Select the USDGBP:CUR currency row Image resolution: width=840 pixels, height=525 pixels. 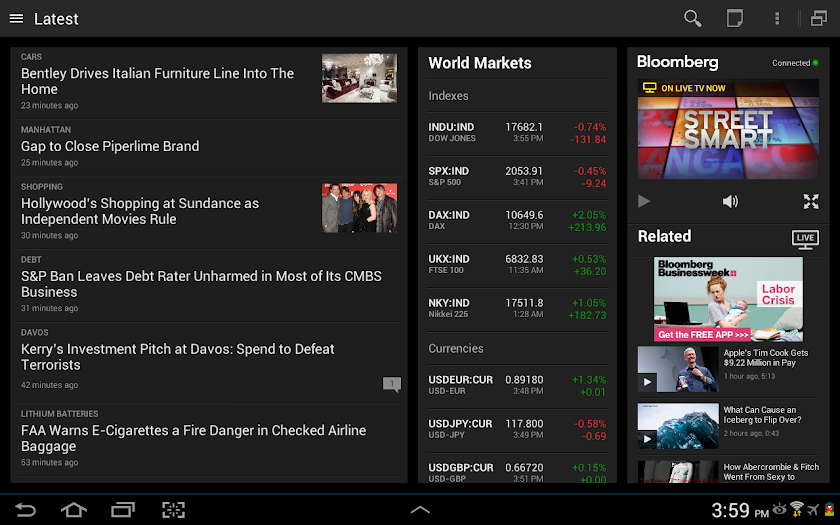[517, 469]
